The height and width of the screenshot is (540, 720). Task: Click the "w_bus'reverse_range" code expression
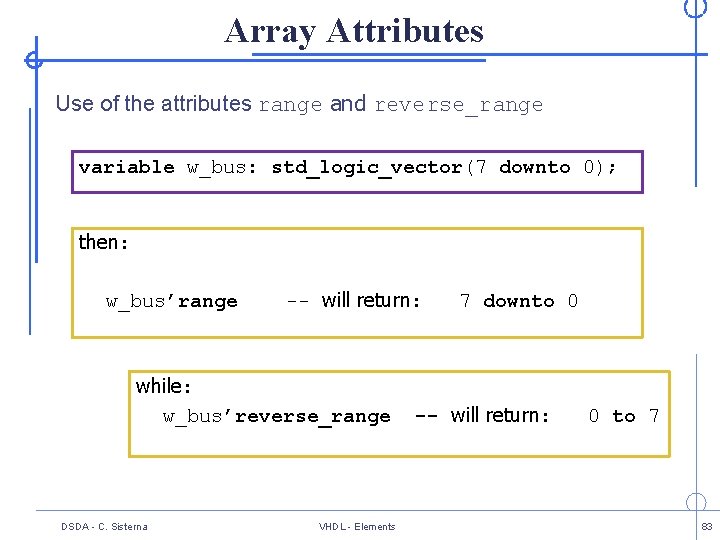277,417
